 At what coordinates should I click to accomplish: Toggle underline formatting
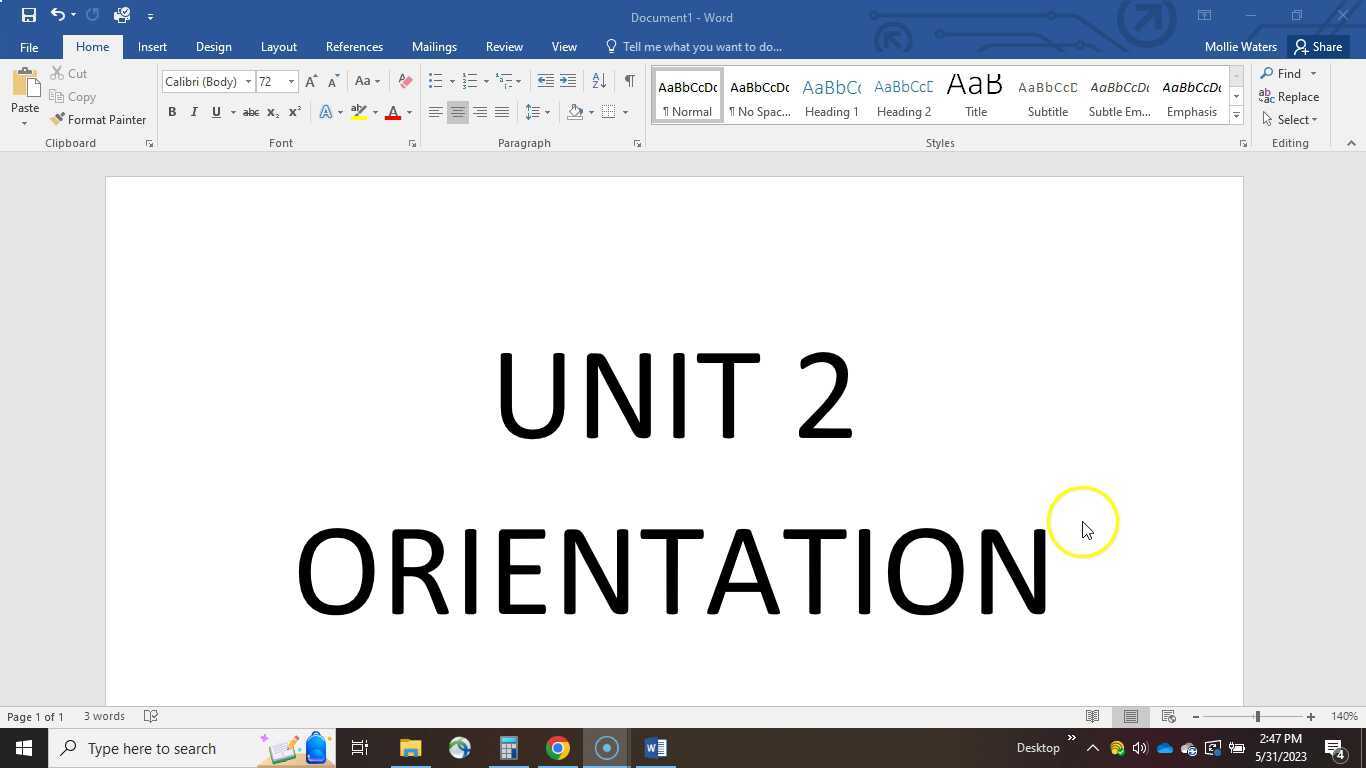[216, 112]
